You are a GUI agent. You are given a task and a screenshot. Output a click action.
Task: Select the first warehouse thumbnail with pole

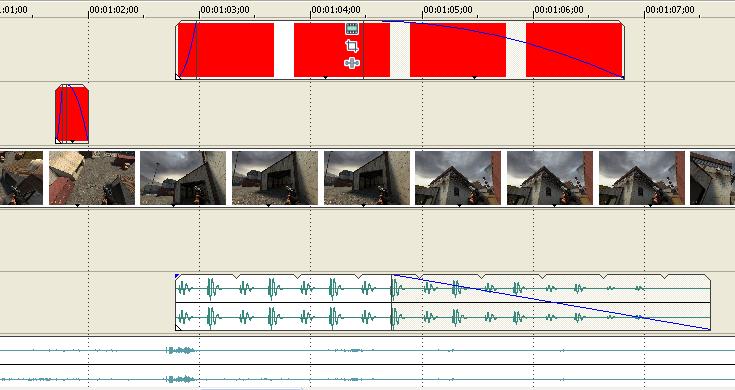click(183, 178)
